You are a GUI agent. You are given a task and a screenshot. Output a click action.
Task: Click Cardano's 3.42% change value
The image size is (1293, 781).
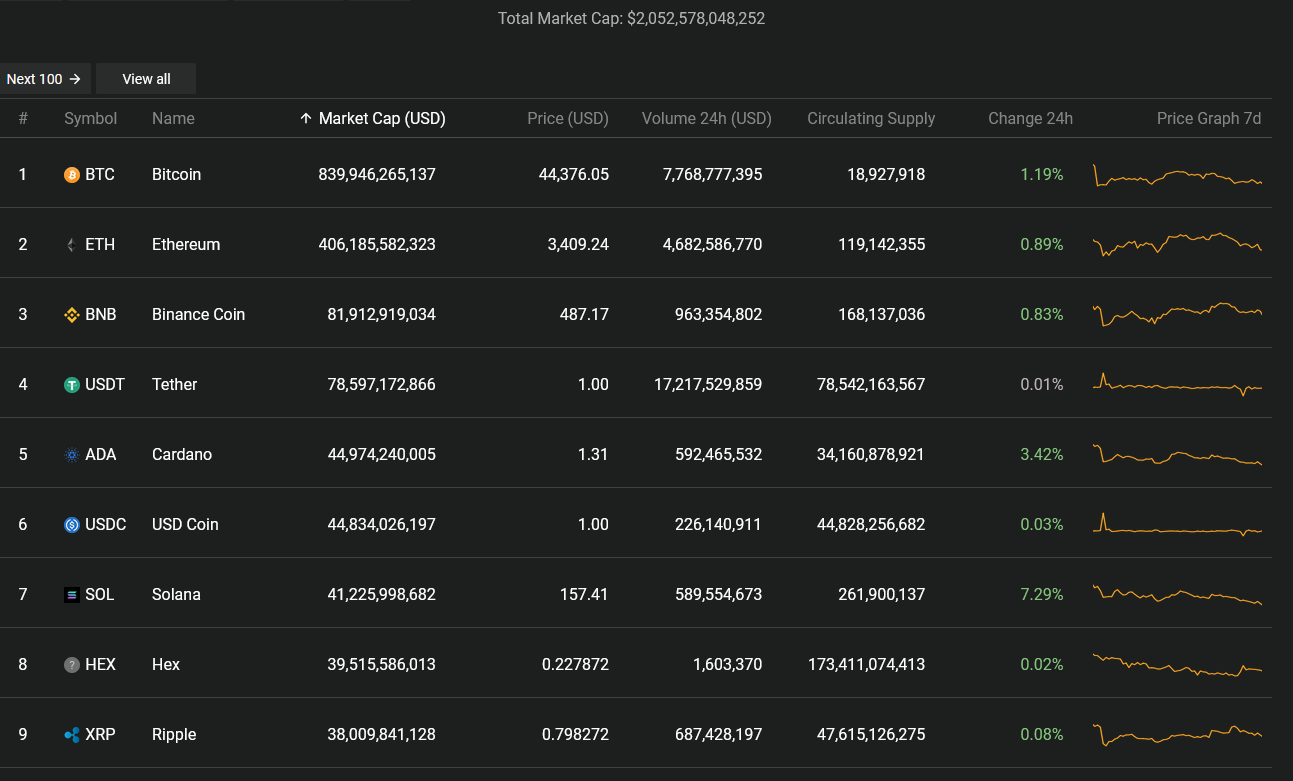(1041, 454)
